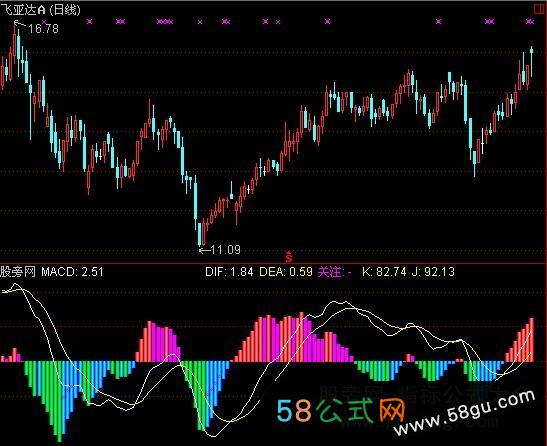The height and width of the screenshot is (446, 547).
Task: Select the DIF: 1.84 readout
Action: 229,272
